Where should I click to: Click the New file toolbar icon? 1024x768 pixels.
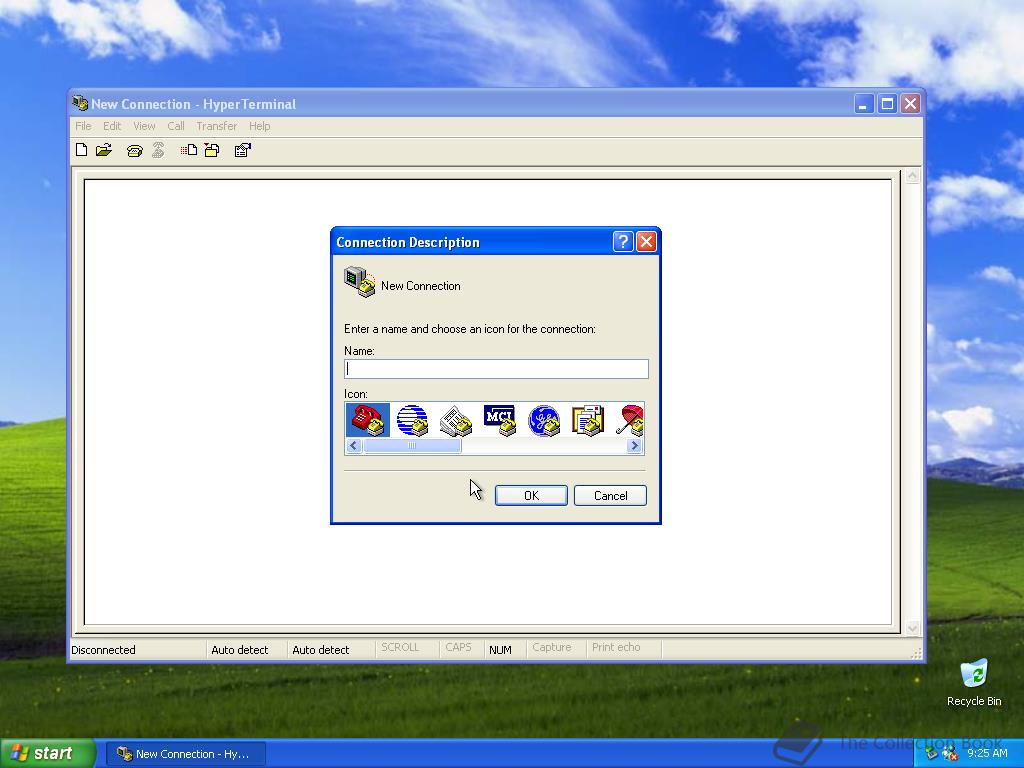[82, 150]
